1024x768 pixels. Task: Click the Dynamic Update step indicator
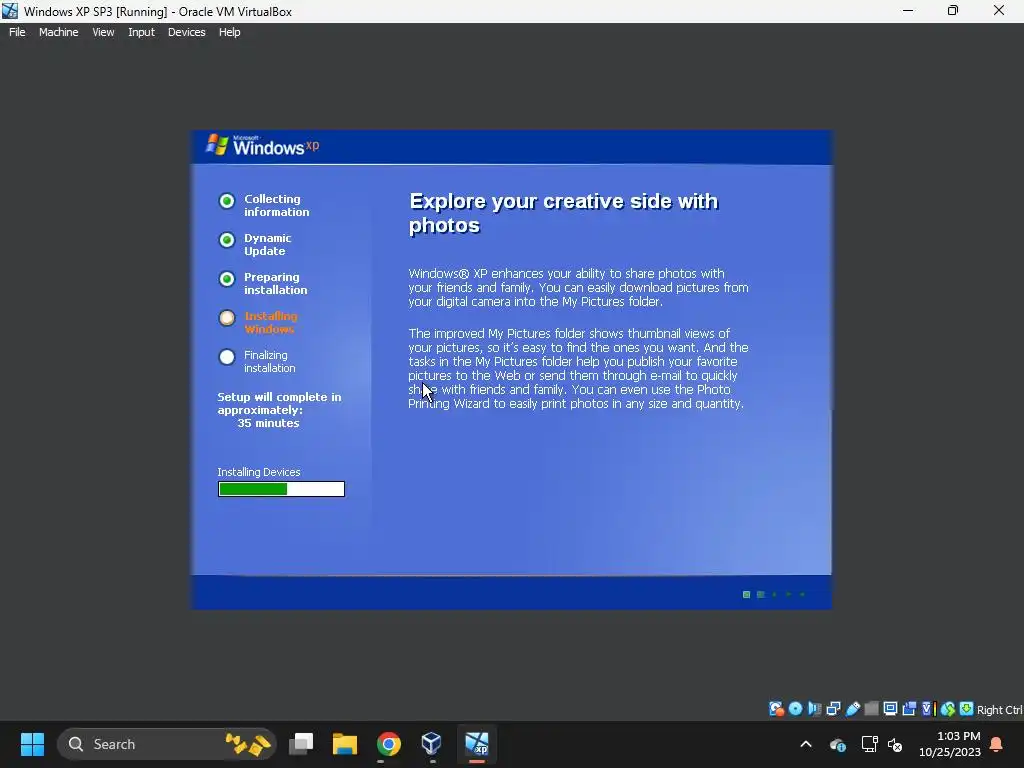227,240
